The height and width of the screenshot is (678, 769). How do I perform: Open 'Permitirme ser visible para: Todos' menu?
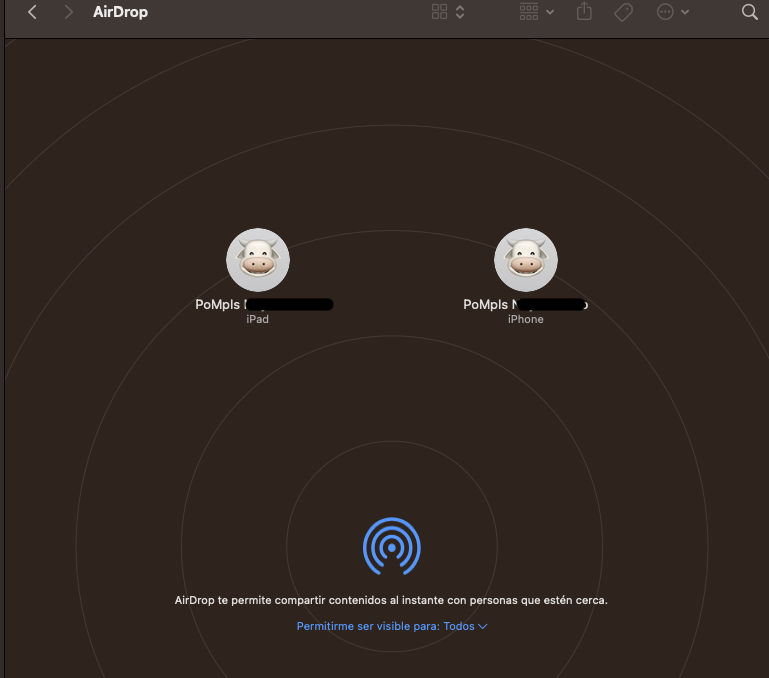pos(392,626)
